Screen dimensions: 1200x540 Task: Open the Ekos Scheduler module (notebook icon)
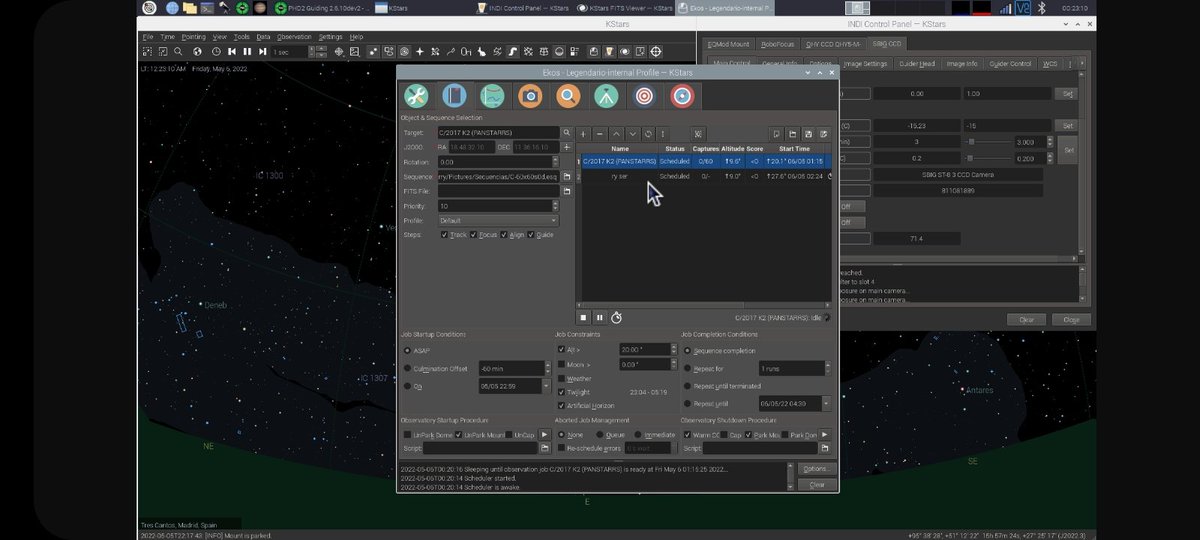click(454, 96)
